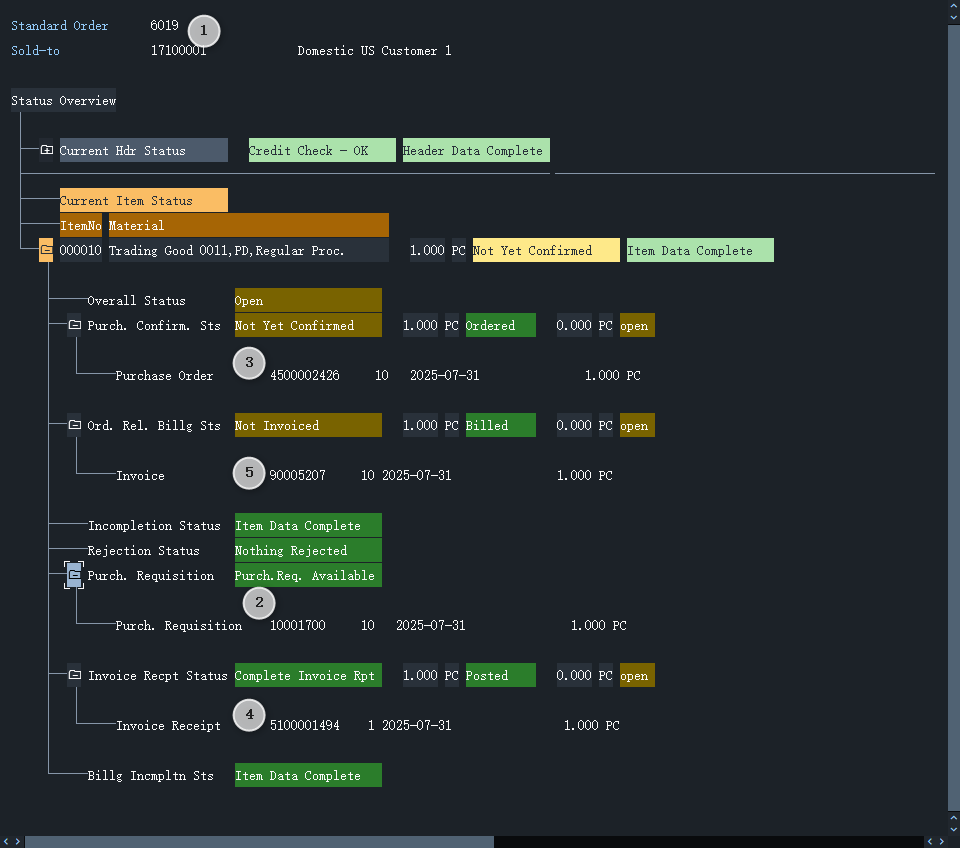Click the Nothing Rejected status
This screenshot has height=848, width=960.
[308, 550]
